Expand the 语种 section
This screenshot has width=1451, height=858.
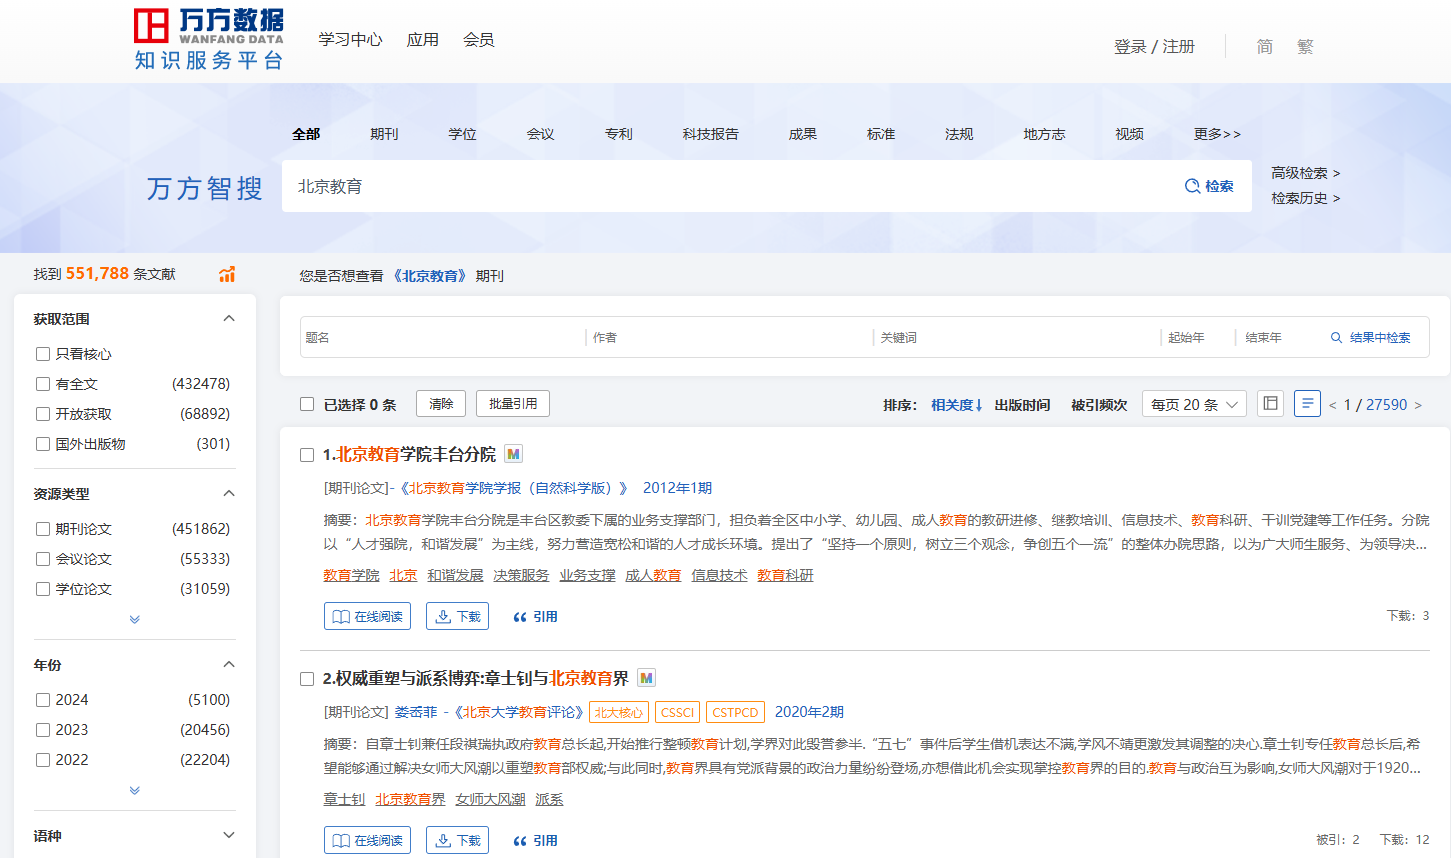[229, 835]
